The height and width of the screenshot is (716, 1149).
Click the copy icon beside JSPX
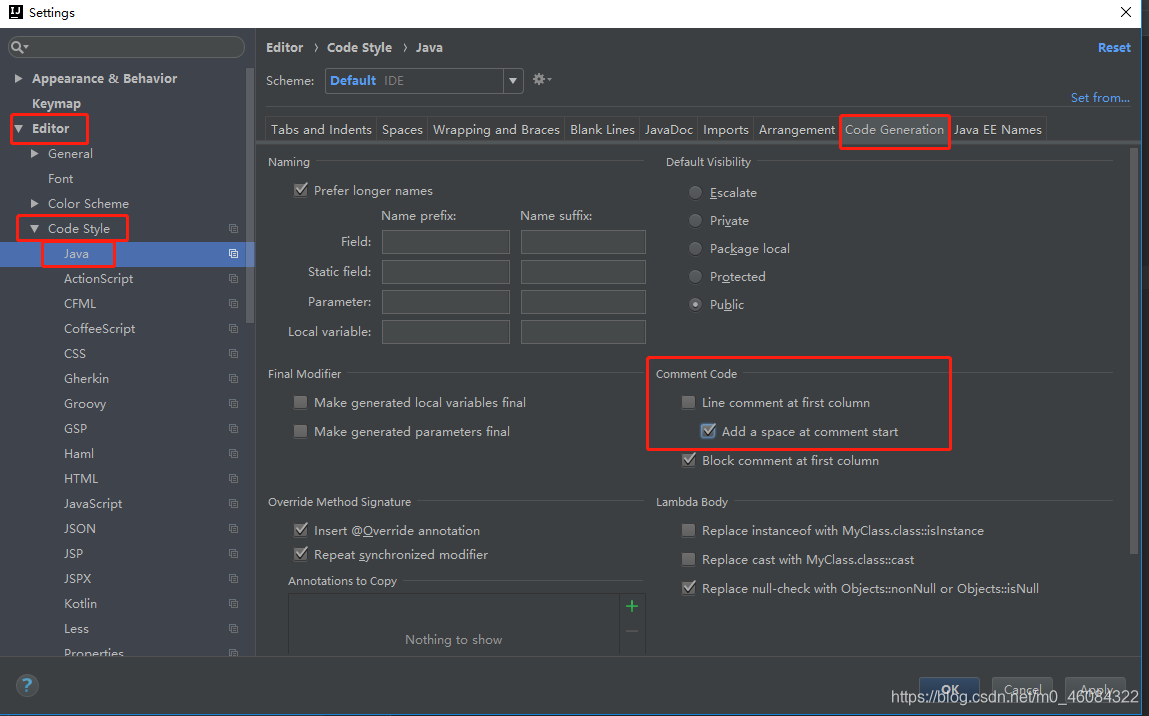point(233,578)
